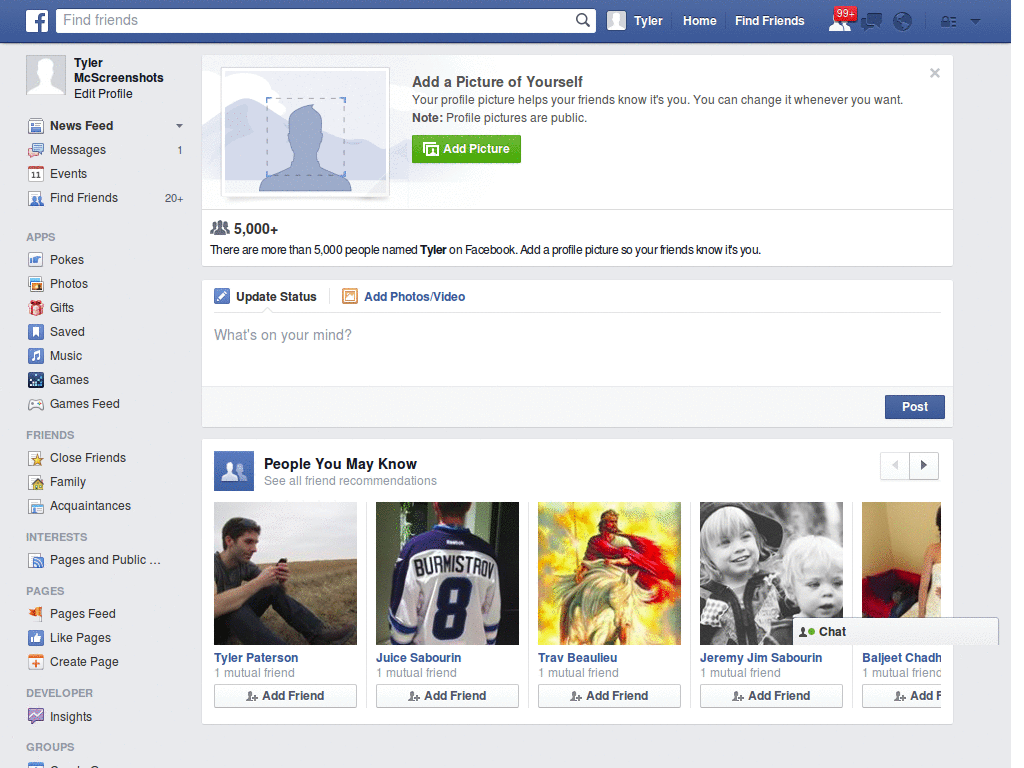Click the profile picture placeholder image
This screenshot has width=1024, height=768.
click(306, 133)
